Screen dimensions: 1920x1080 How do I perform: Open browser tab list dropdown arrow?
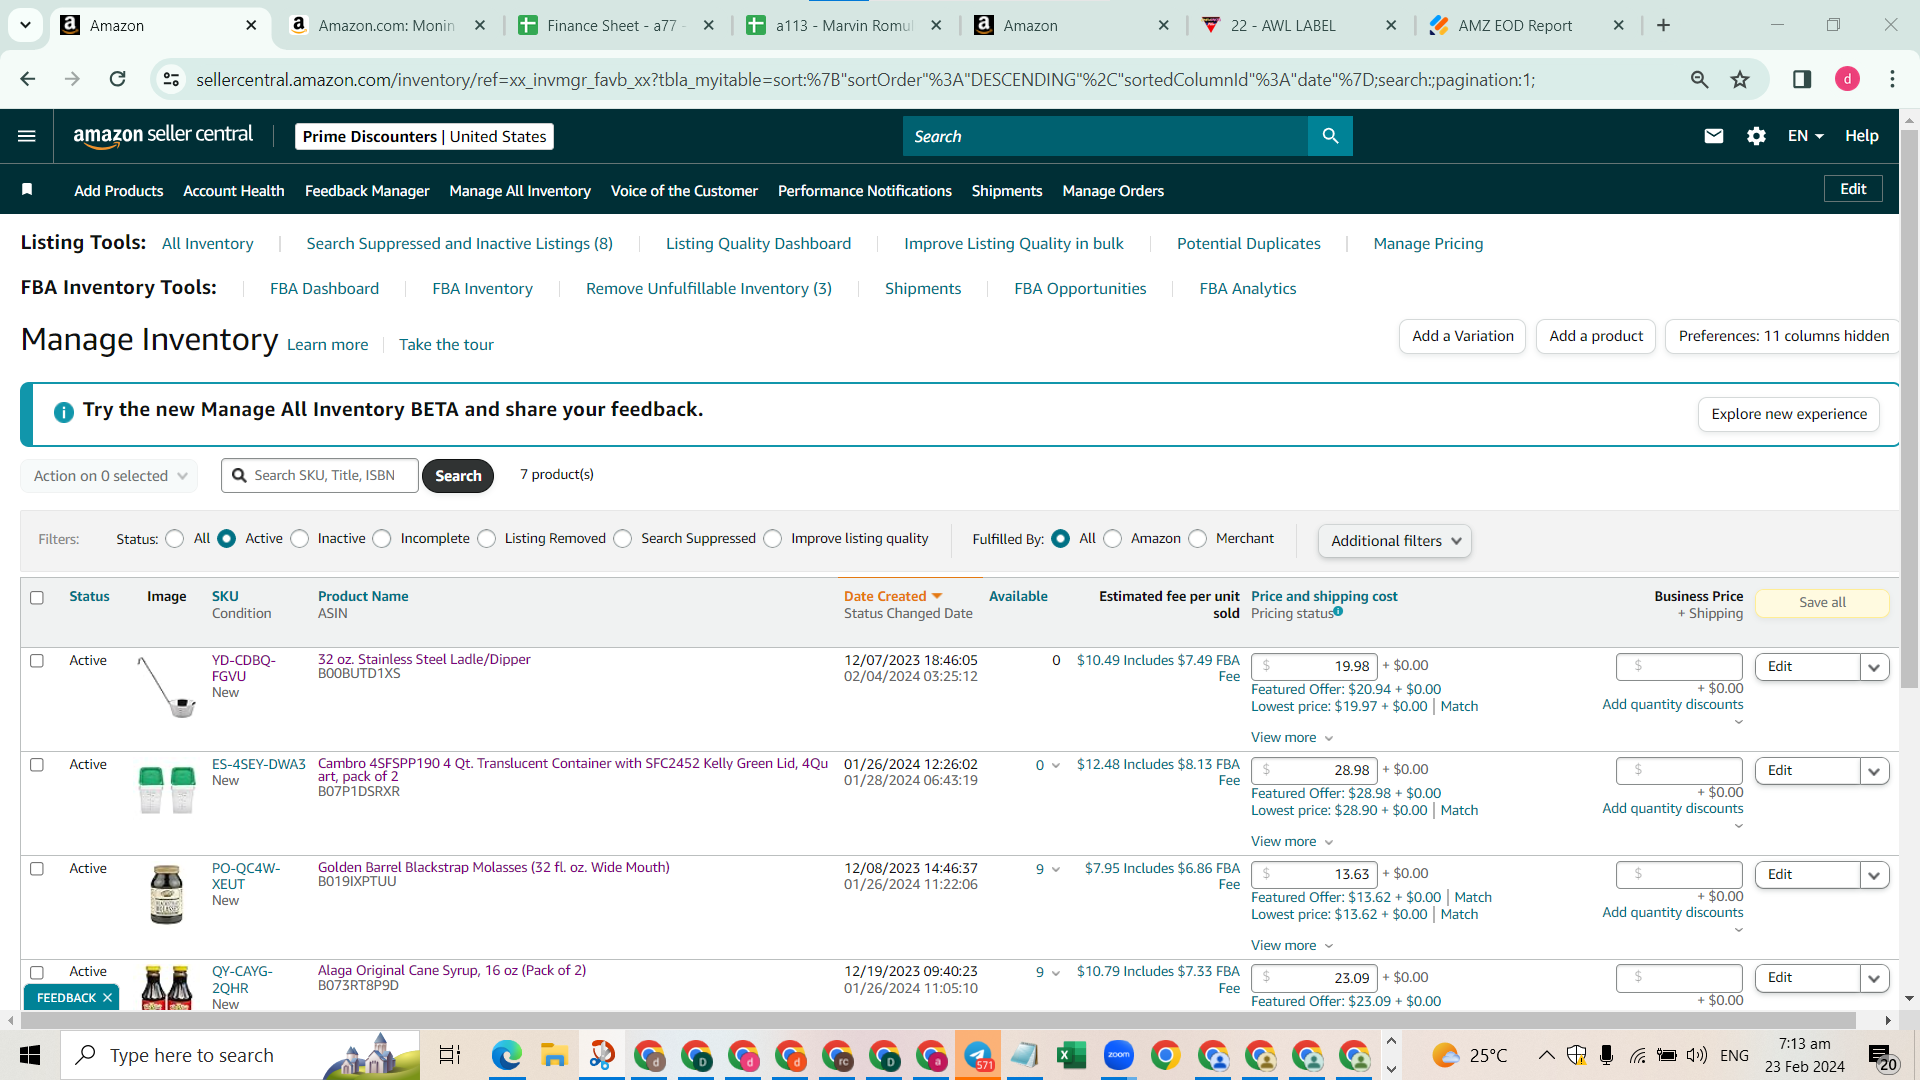coord(25,25)
